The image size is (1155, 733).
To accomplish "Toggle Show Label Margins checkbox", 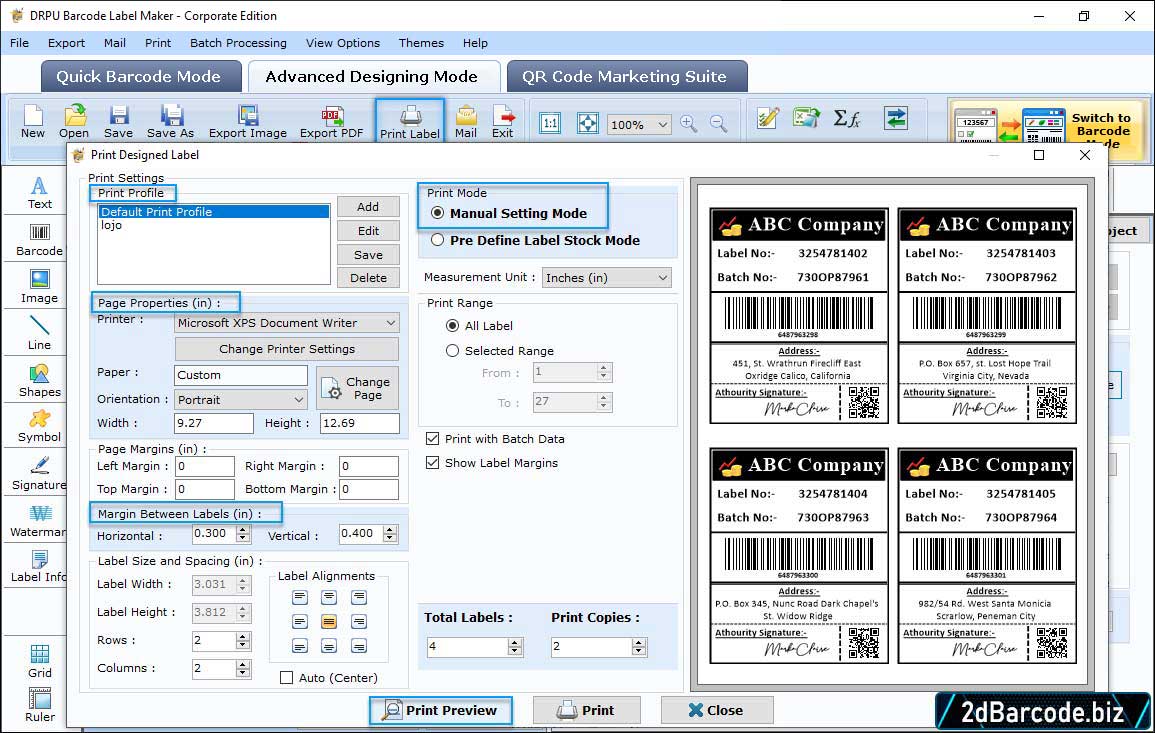I will click(432, 463).
